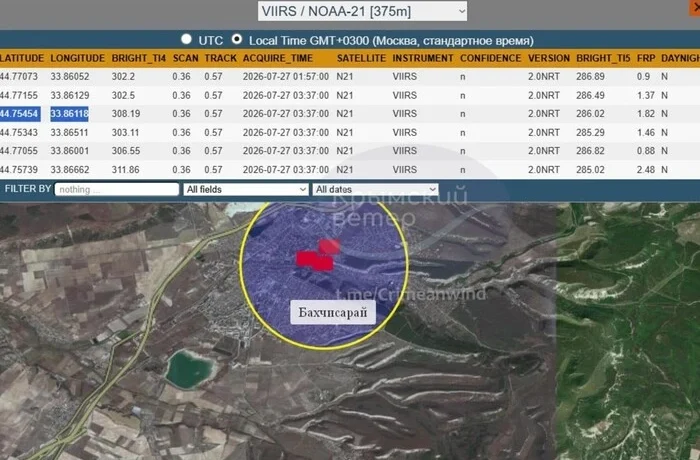Click longitude value 33.86662

pyautogui.click(x=70, y=170)
